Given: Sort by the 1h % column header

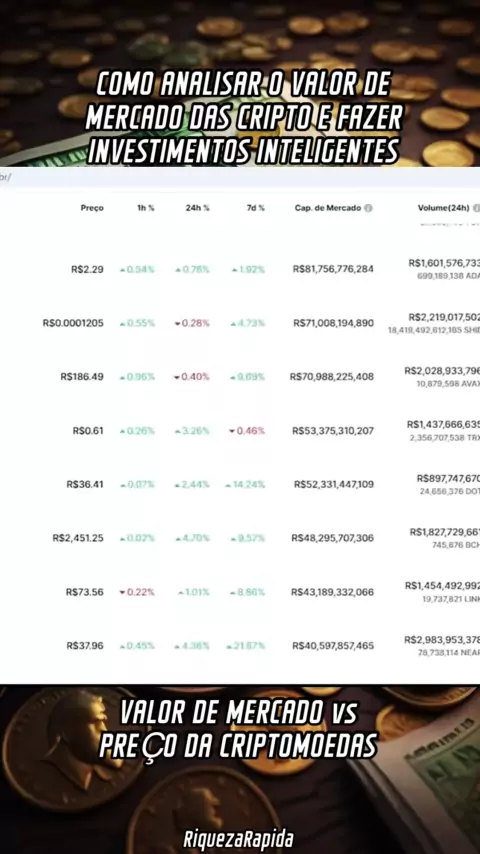Looking at the screenshot, I should tap(145, 208).
